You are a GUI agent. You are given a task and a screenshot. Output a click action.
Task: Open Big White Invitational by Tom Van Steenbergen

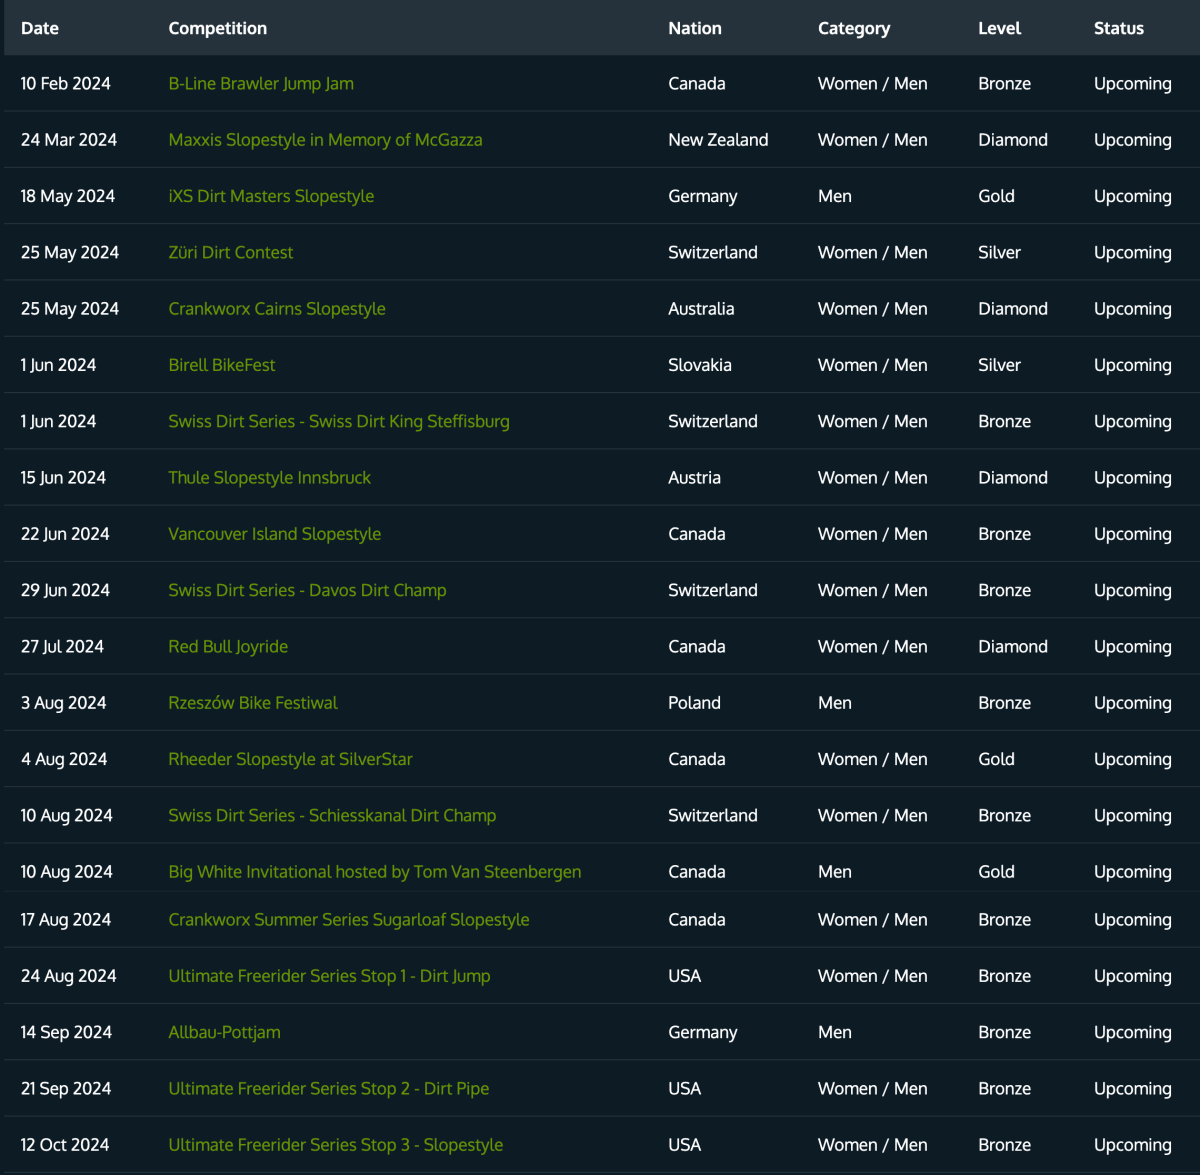pos(375,872)
